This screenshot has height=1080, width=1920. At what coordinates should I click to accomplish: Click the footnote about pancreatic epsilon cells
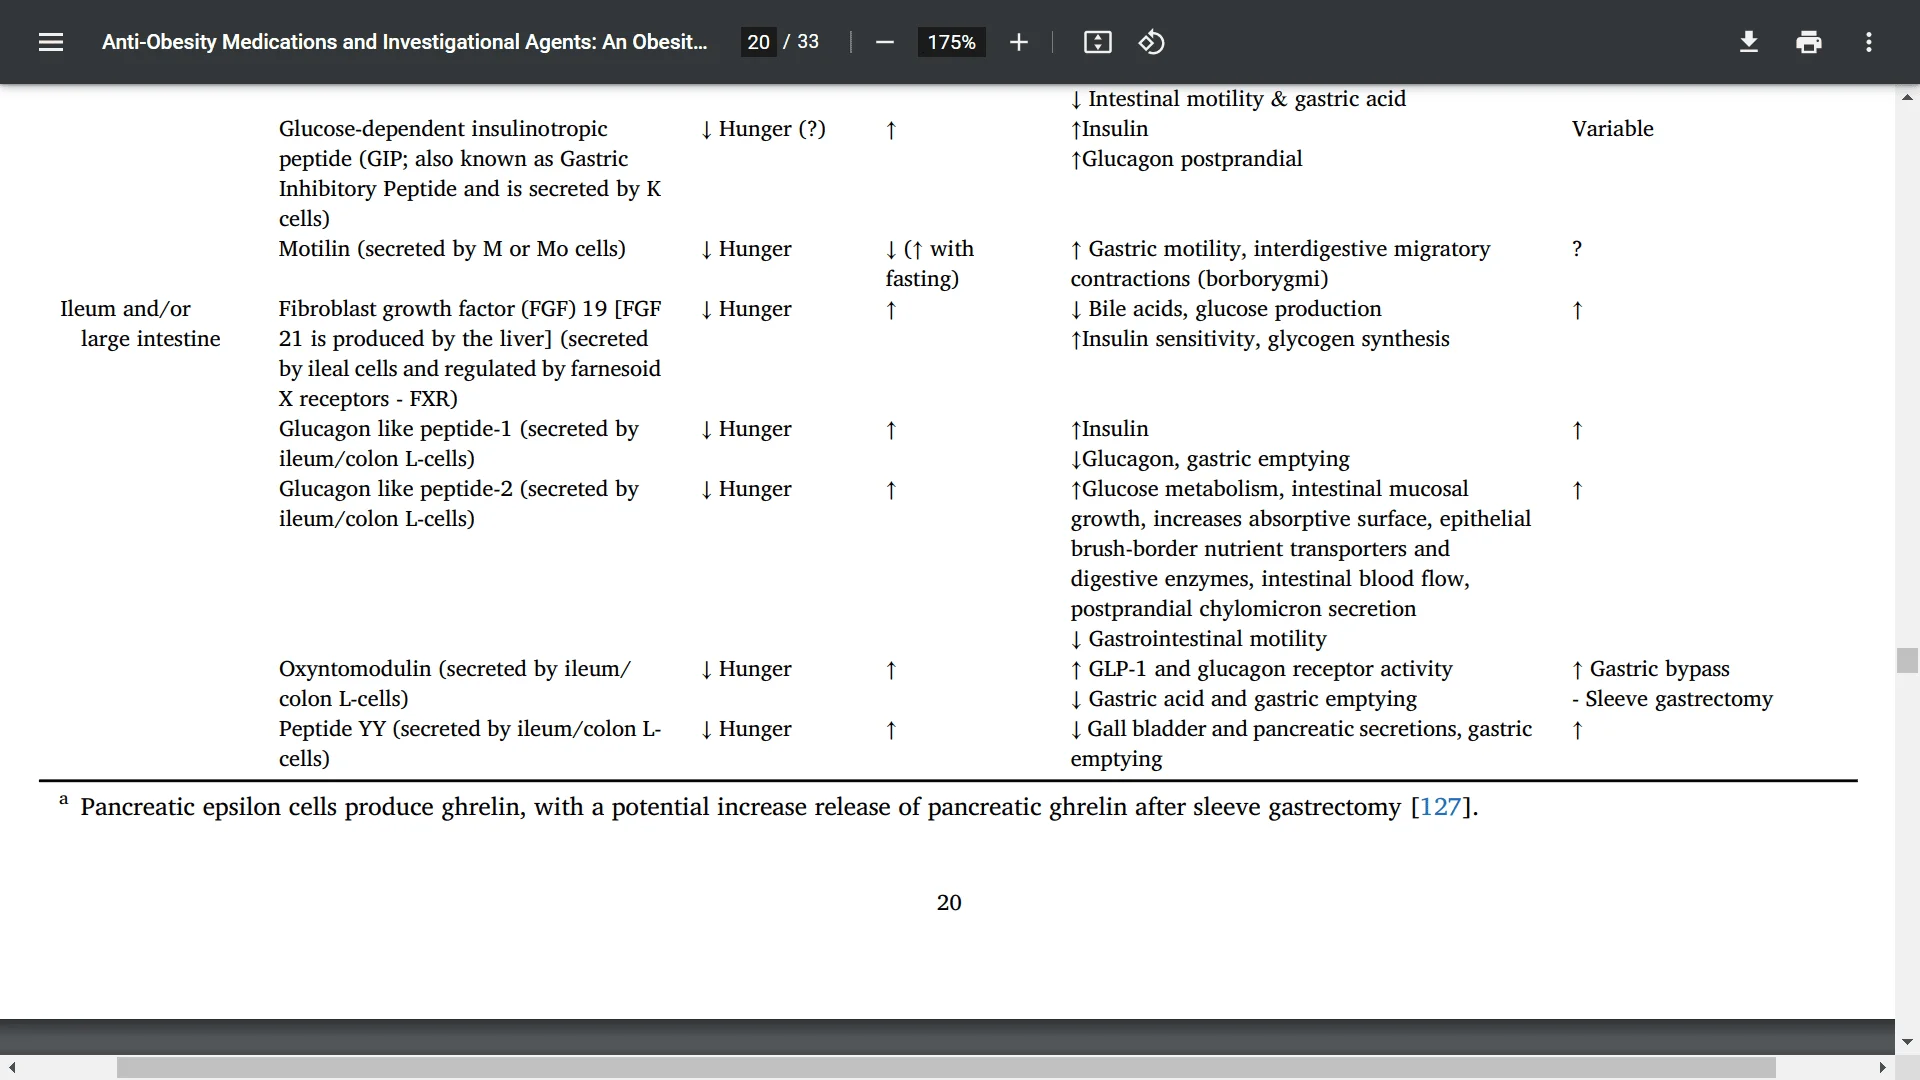pyautogui.click(x=768, y=807)
